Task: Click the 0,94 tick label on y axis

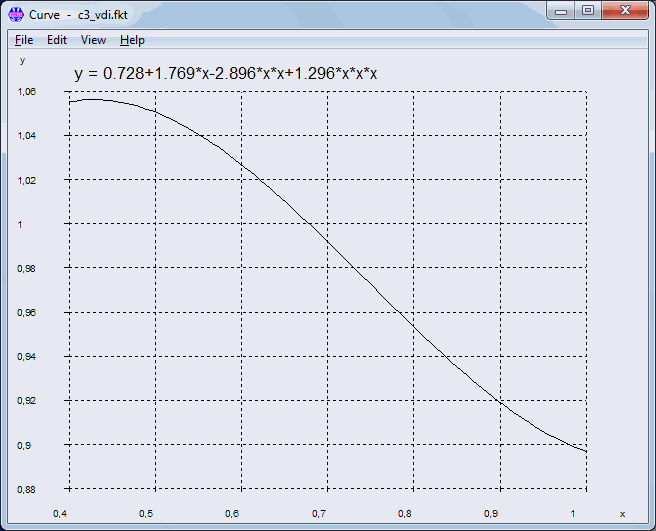Action: pyautogui.click(x=27, y=357)
